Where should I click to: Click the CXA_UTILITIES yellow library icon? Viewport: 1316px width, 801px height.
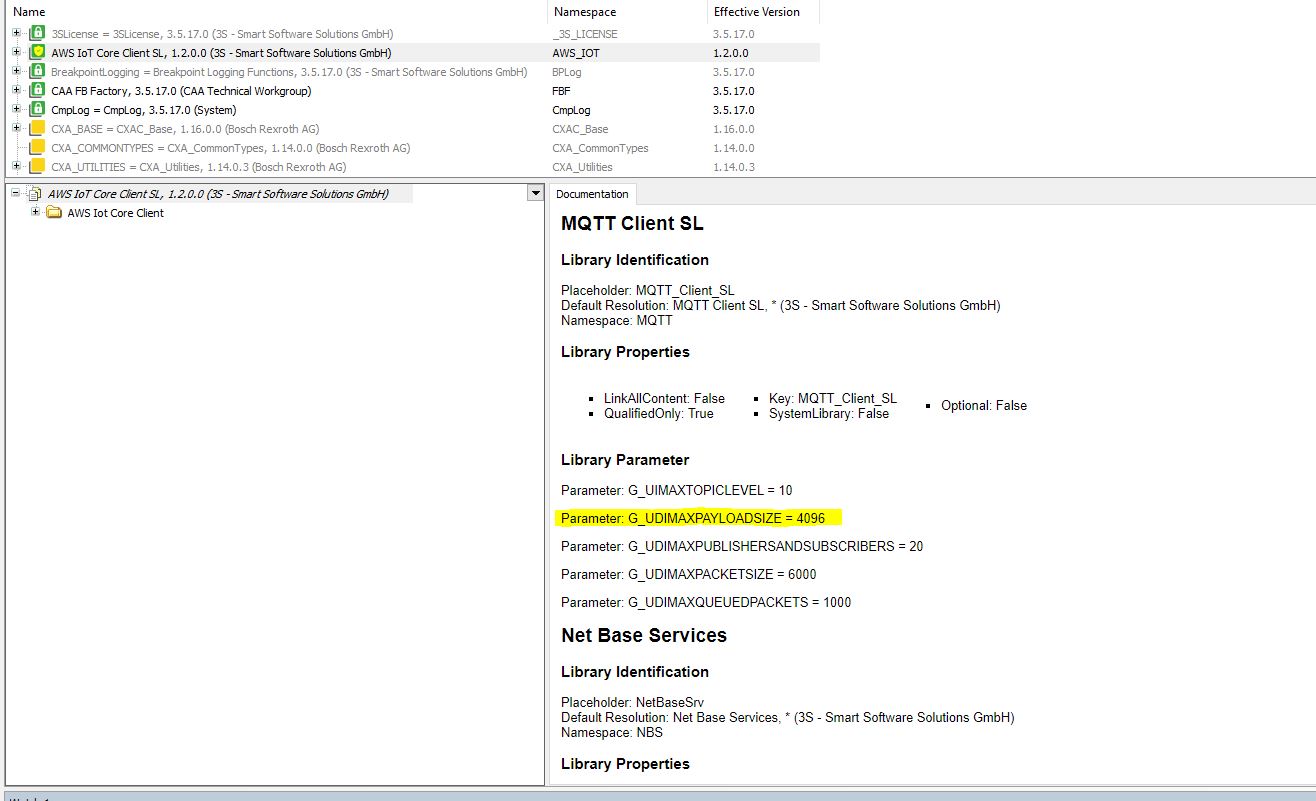click(x=38, y=167)
